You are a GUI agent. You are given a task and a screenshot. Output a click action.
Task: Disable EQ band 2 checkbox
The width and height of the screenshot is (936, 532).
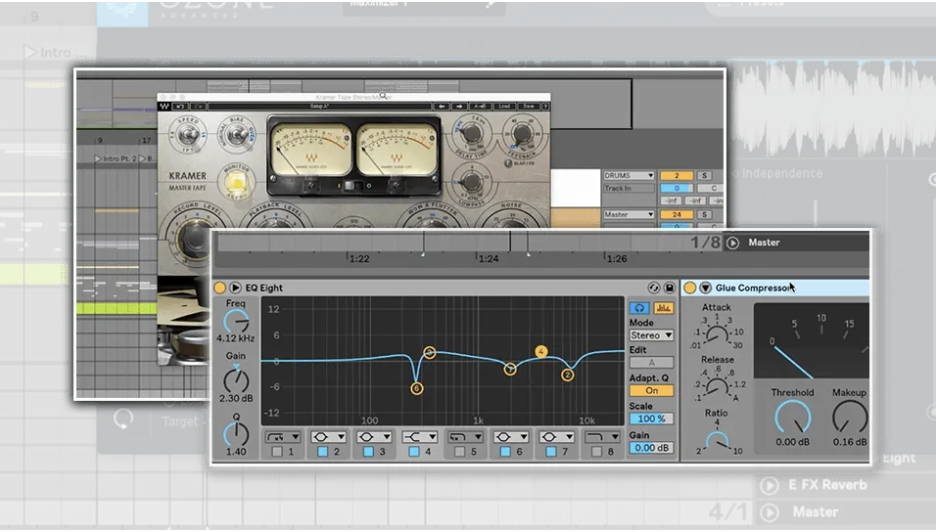point(323,452)
